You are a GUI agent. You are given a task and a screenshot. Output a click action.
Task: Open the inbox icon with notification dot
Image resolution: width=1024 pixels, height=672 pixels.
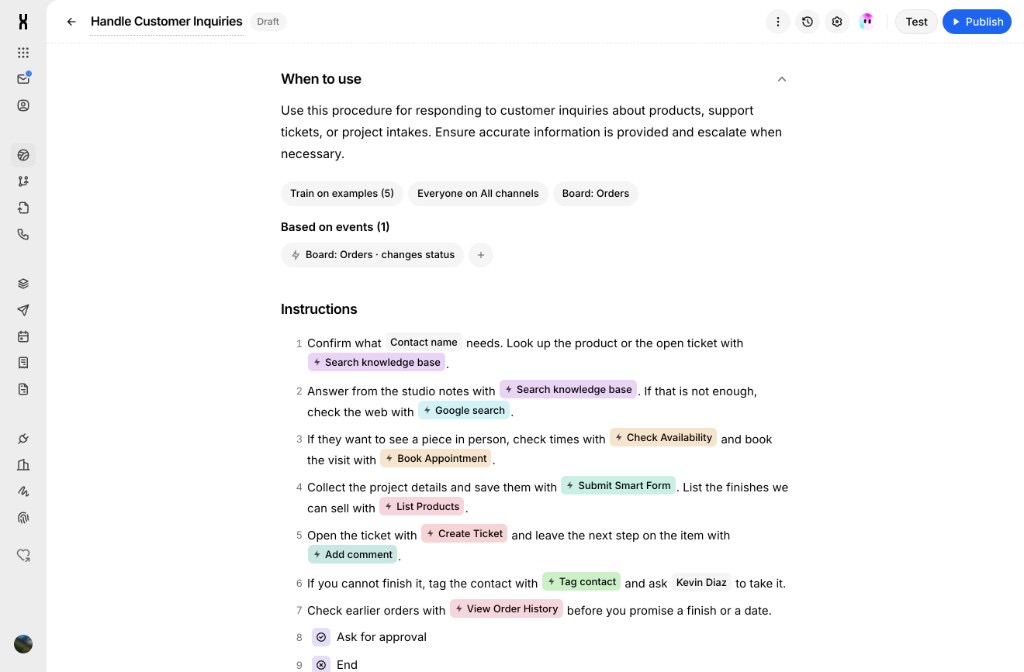[x=23, y=78]
